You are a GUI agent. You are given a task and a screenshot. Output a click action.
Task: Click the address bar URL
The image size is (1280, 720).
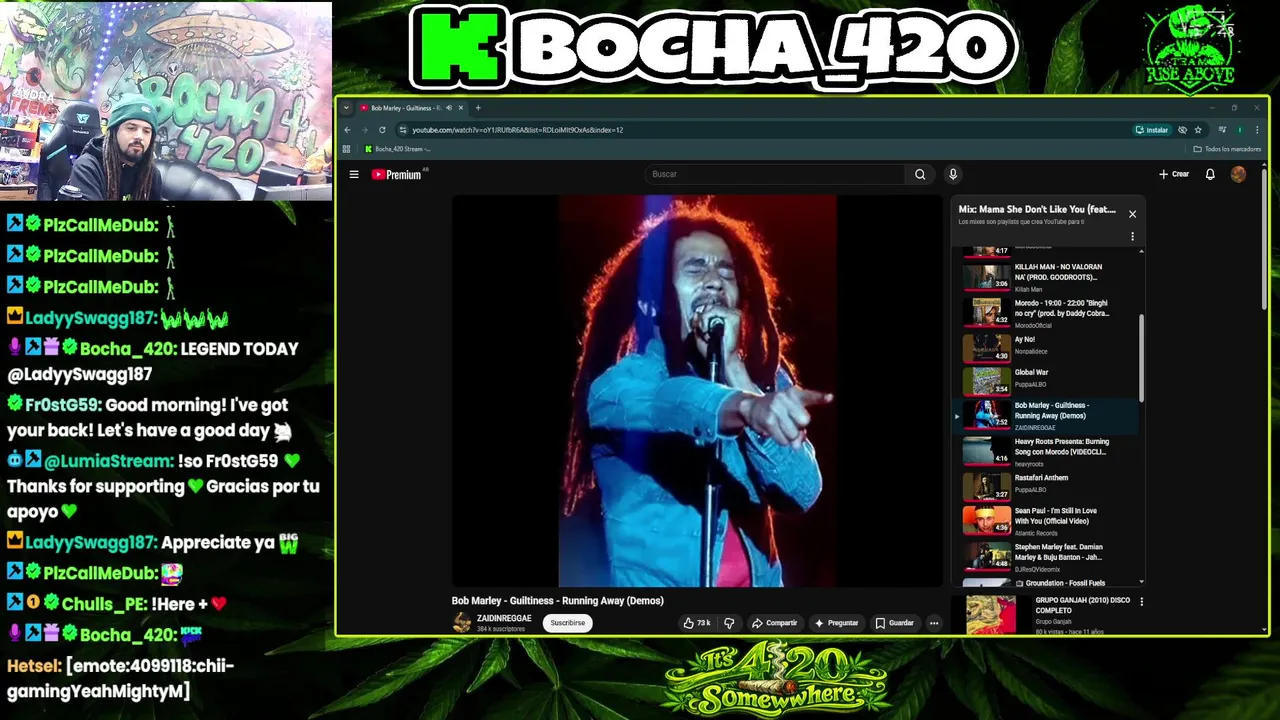click(x=518, y=130)
